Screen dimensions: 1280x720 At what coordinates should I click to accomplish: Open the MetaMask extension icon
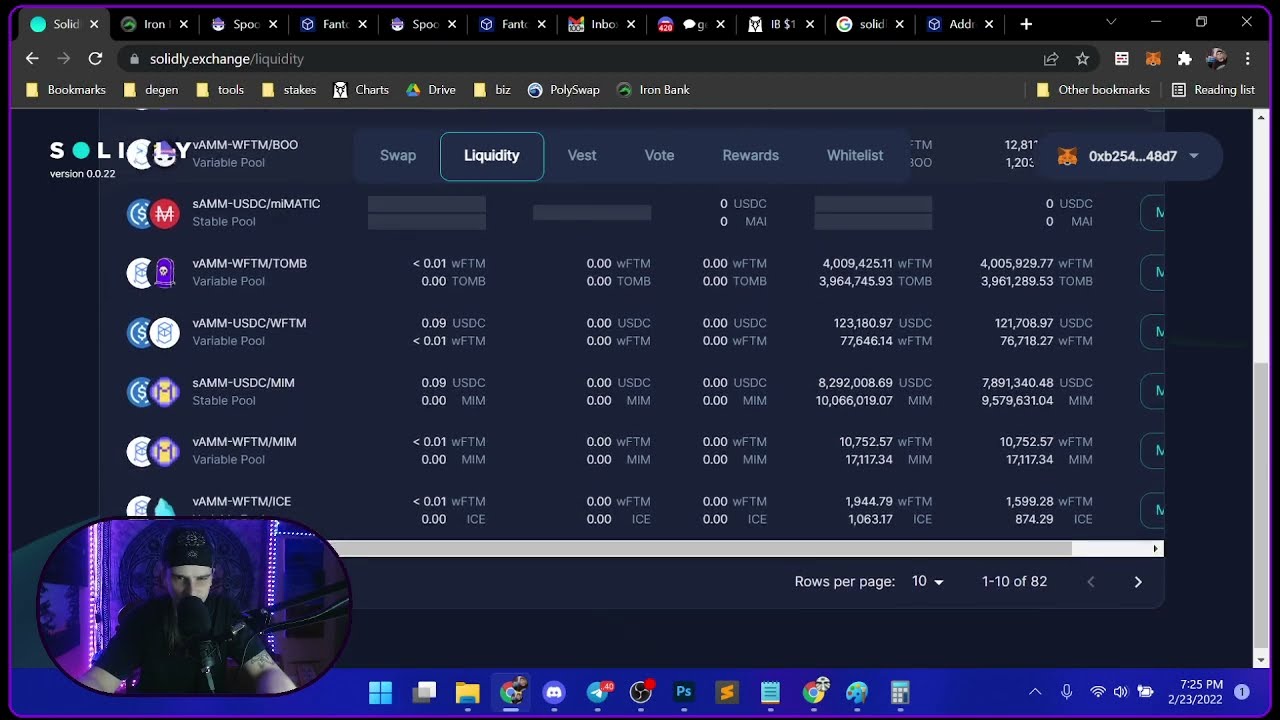point(1153,59)
